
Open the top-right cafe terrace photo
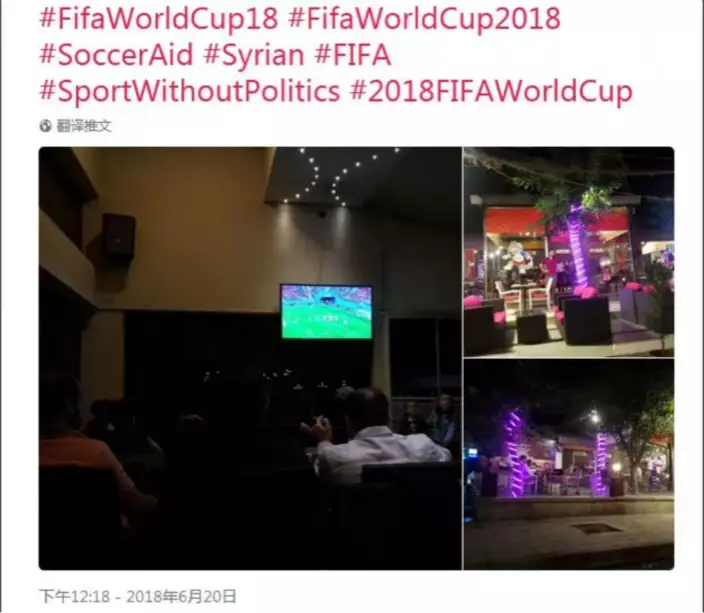click(x=569, y=252)
